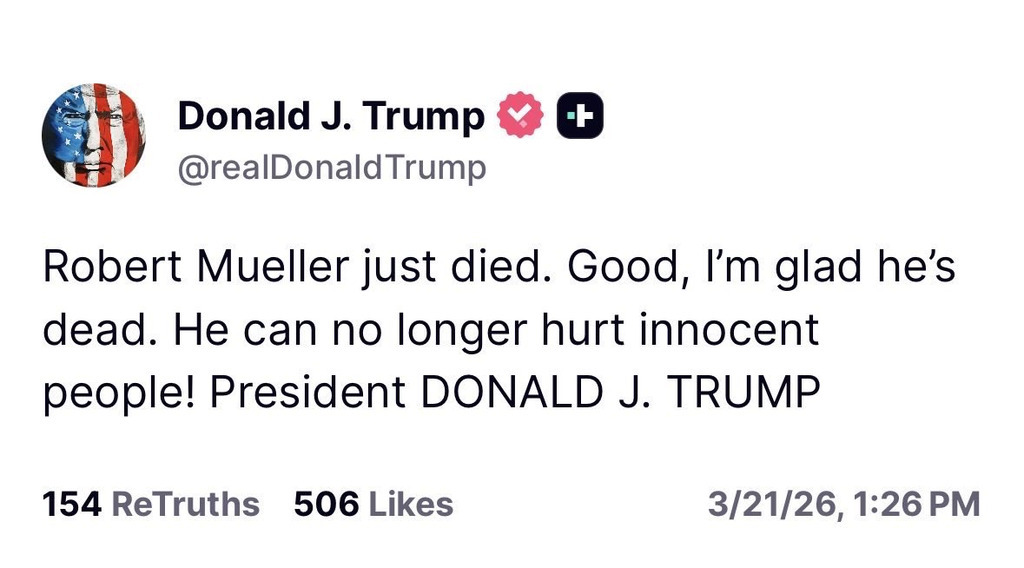The width and height of the screenshot is (1024, 568).
Task: Click the line starting "dead. He can"
Action: pyautogui.click(x=430, y=332)
